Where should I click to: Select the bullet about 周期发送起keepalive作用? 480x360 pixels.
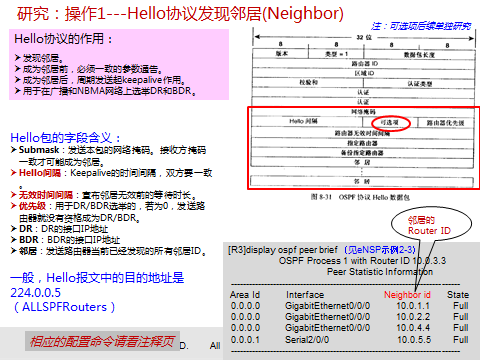pyautogui.click(x=100, y=80)
